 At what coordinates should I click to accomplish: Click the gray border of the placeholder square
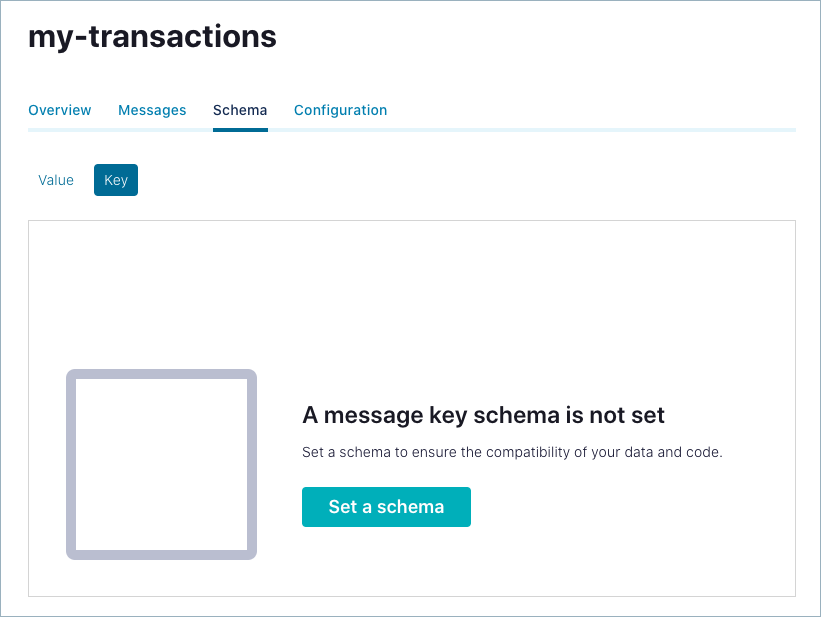pyautogui.click(x=71, y=464)
